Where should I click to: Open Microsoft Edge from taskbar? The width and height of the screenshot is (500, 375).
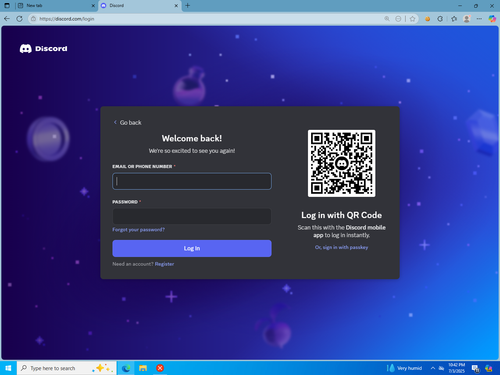tap(126, 368)
